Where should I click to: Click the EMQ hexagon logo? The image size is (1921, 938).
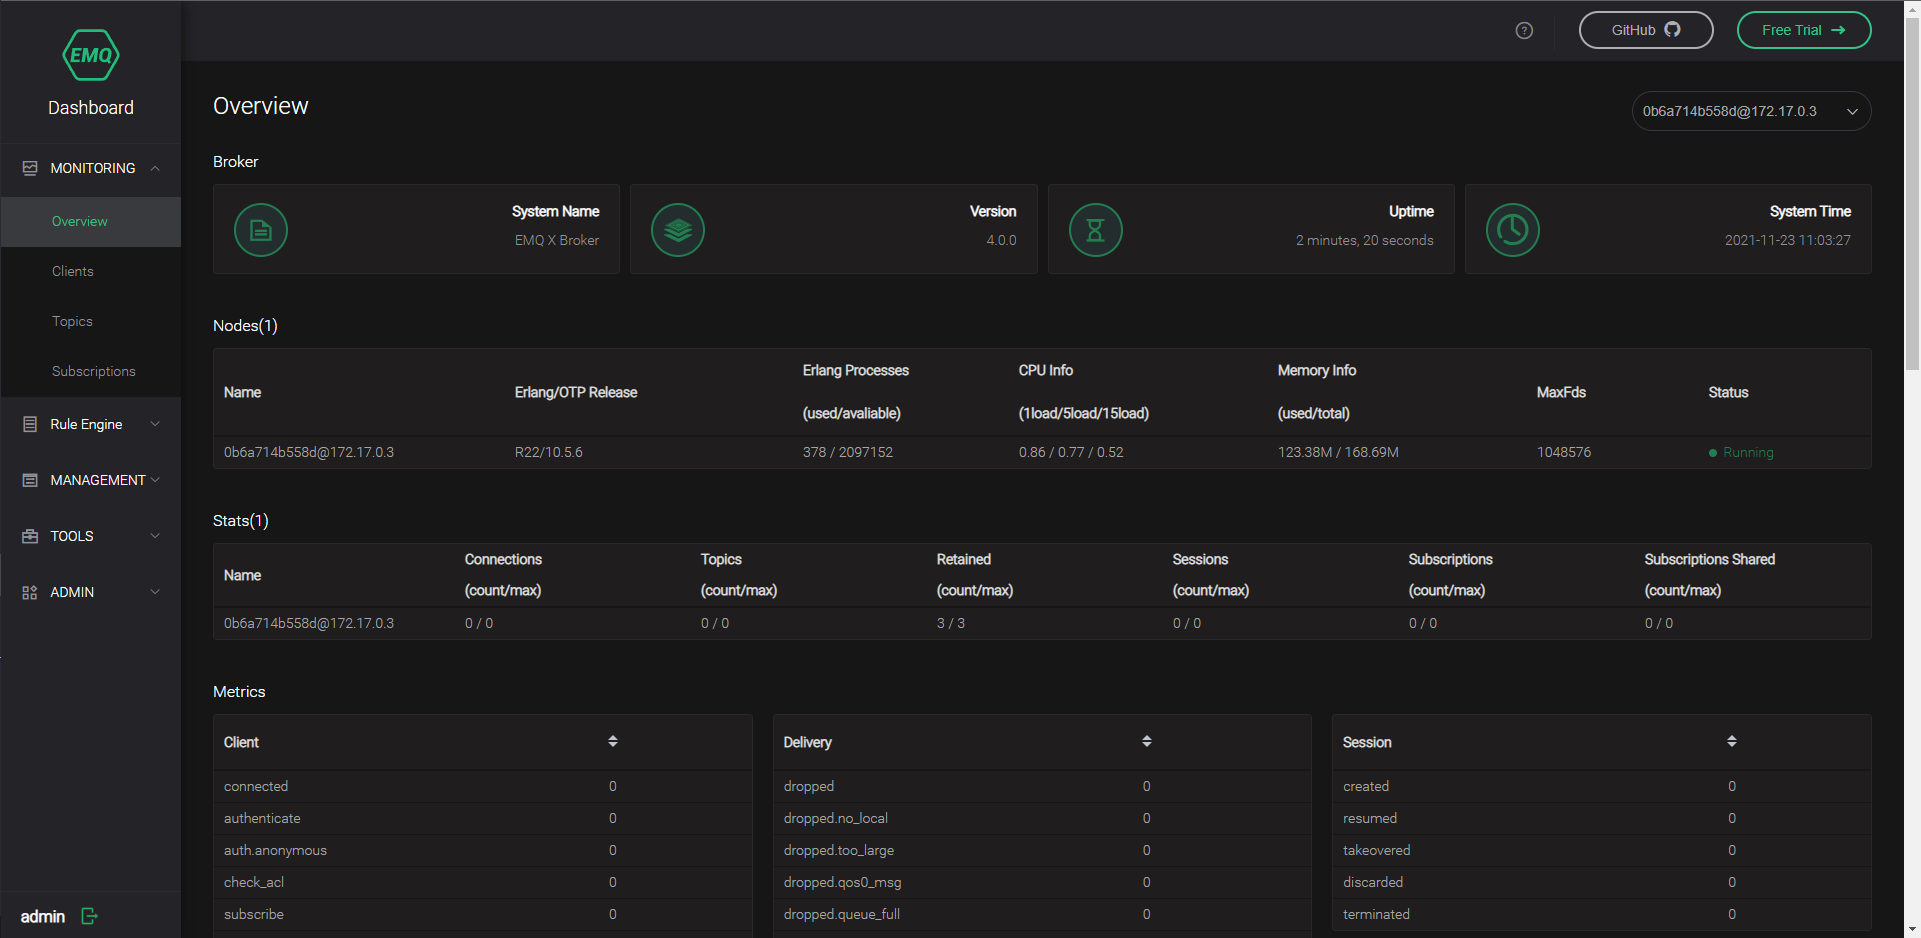tap(91, 55)
